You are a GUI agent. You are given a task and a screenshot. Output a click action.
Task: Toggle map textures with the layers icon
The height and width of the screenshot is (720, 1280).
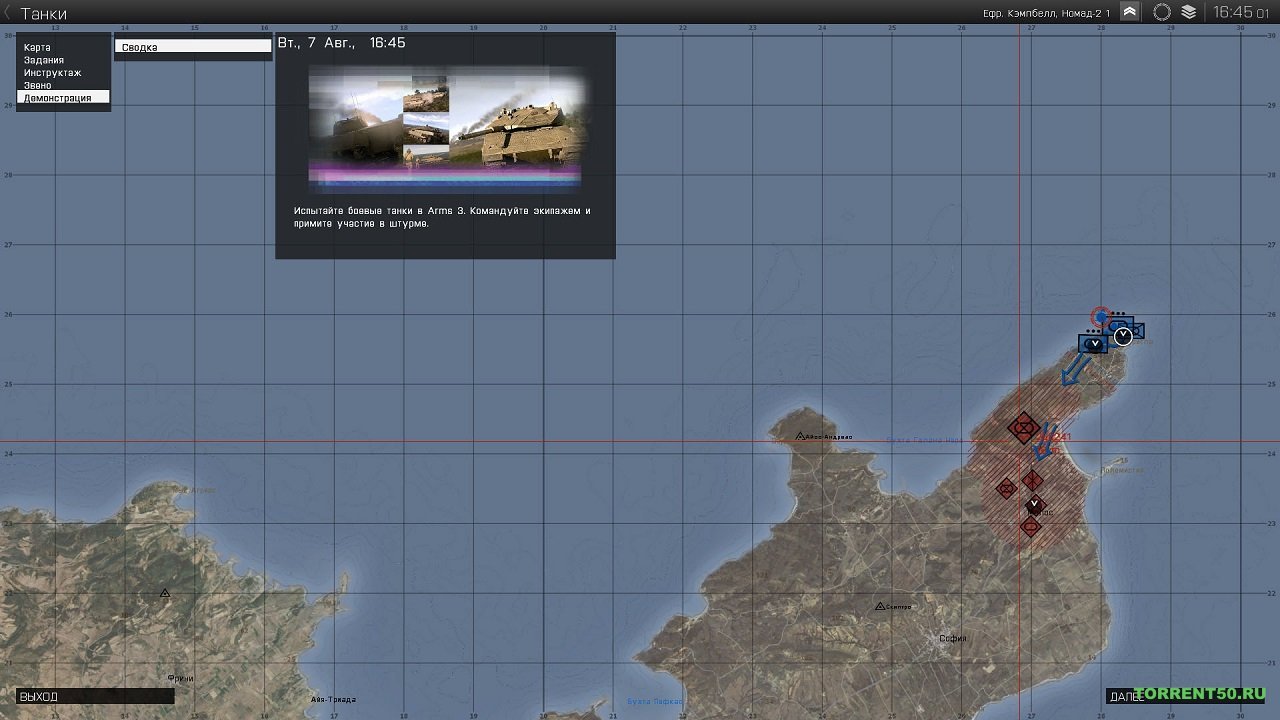click(x=1188, y=12)
